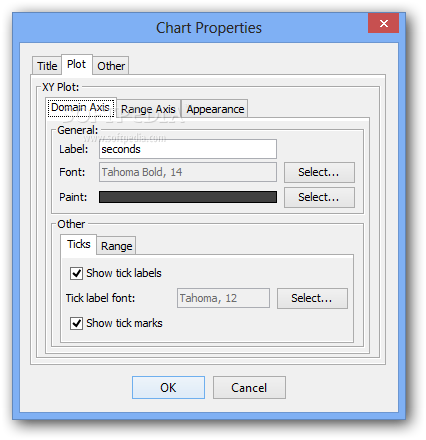Select the Domain Axis tab
426x440 pixels.
coord(81,107)
